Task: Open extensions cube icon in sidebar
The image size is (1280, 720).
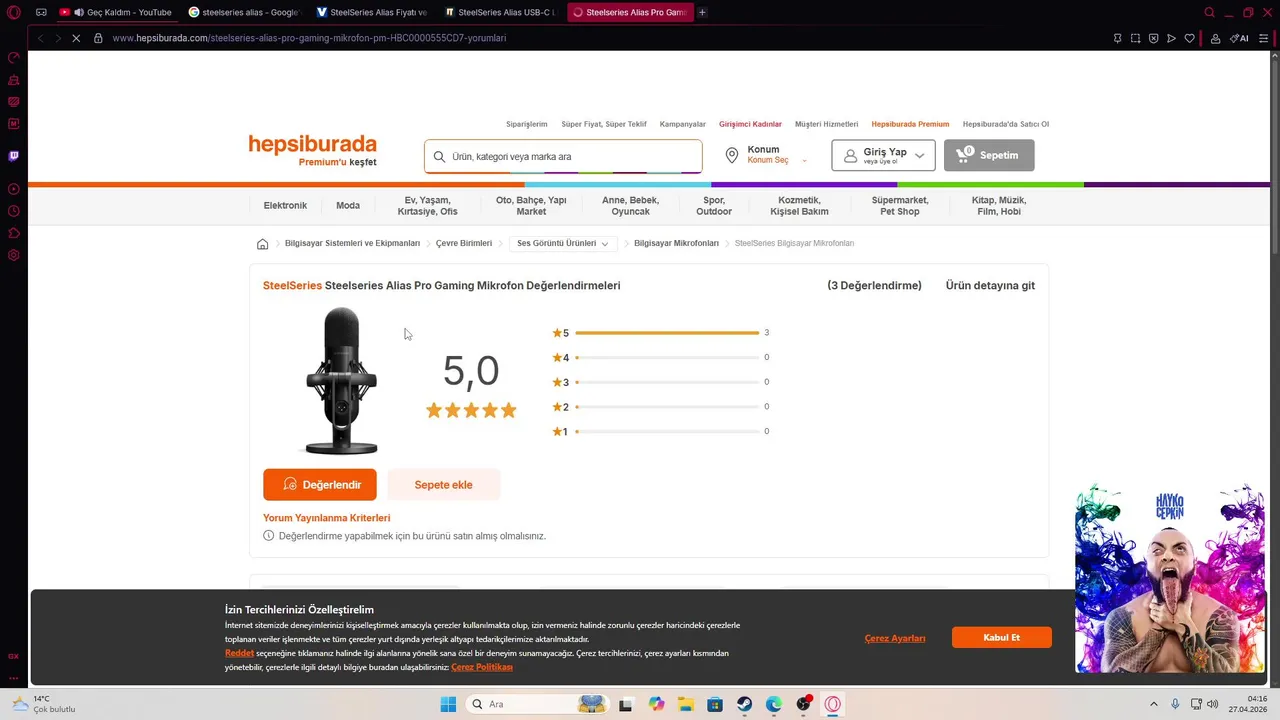Action: pyautogui.click(x=13, y=233)
